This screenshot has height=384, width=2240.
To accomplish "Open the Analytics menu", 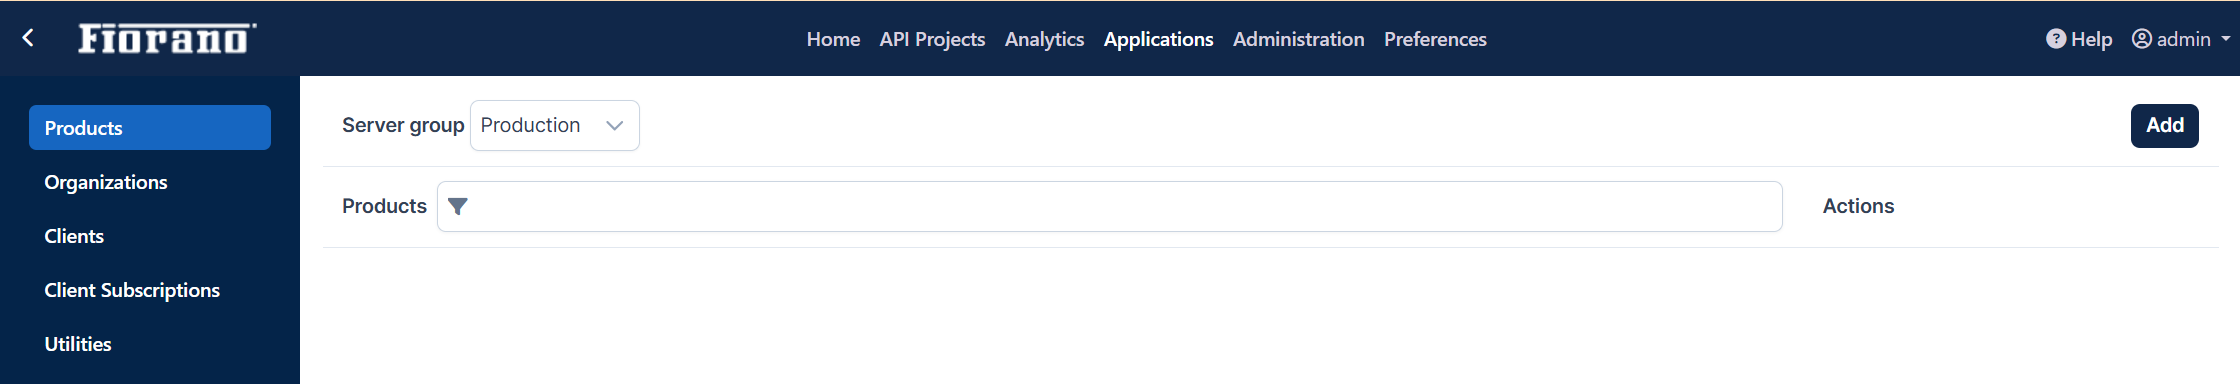I will tap(1044, 39).
